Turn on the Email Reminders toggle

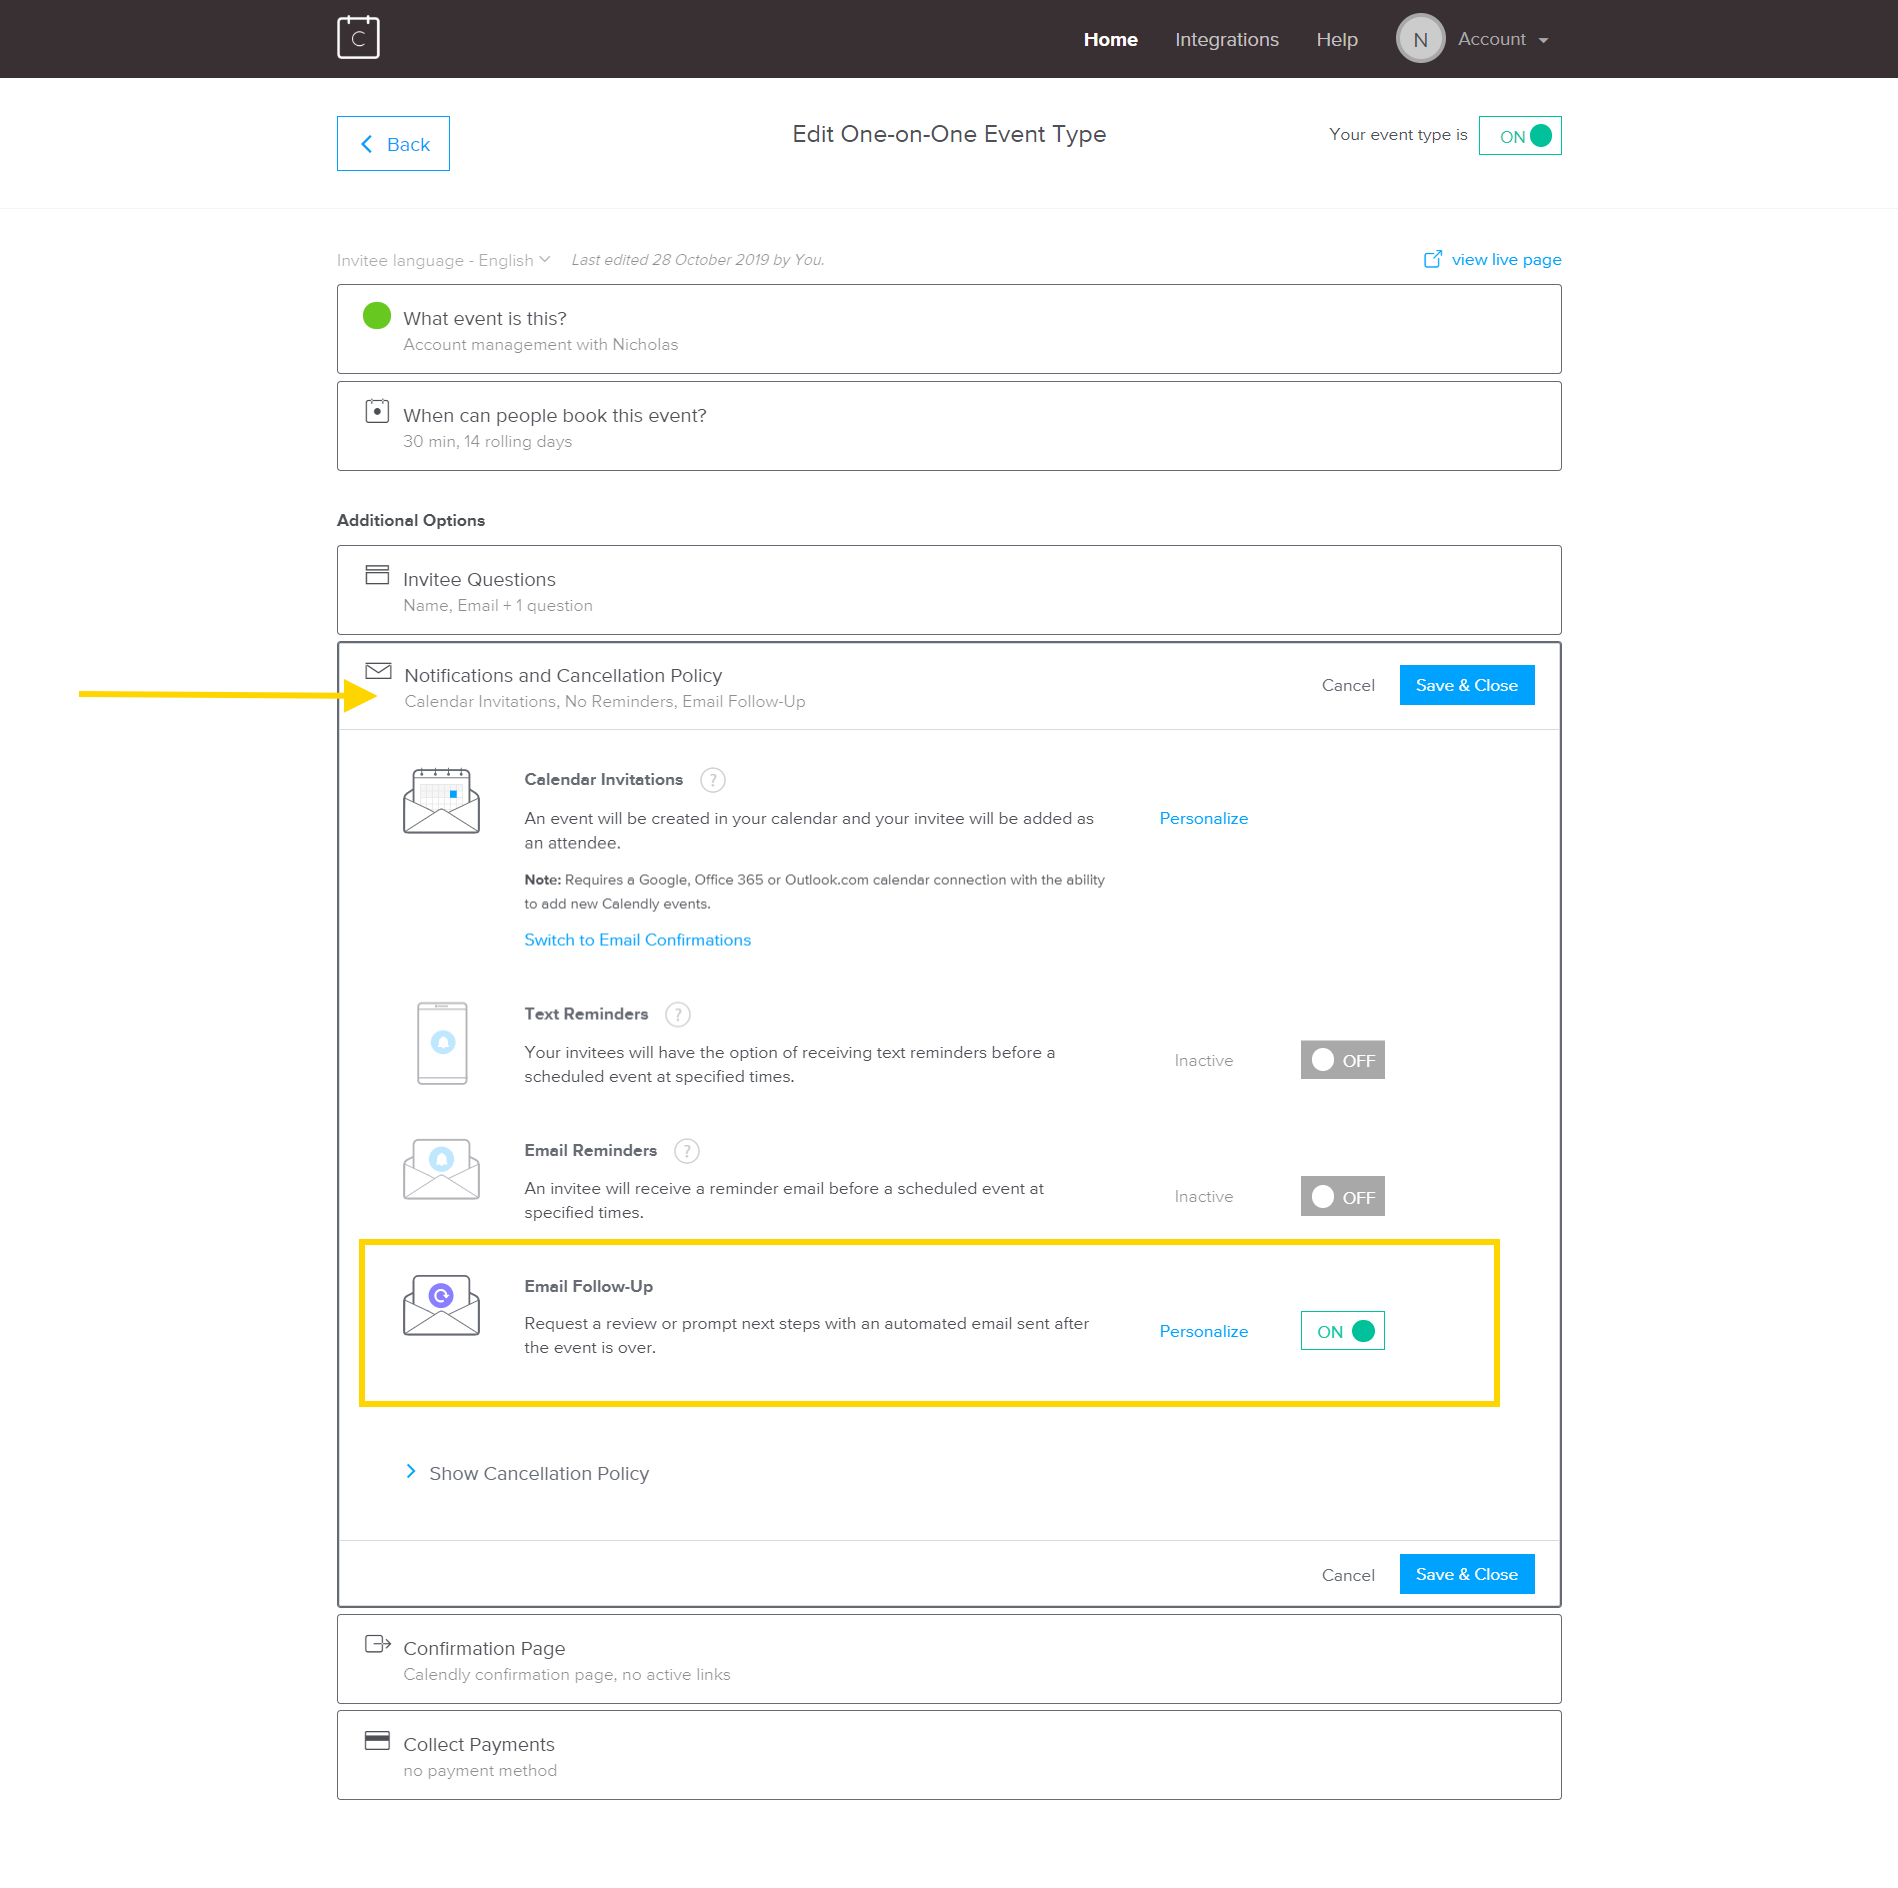pos(1342,1196)
